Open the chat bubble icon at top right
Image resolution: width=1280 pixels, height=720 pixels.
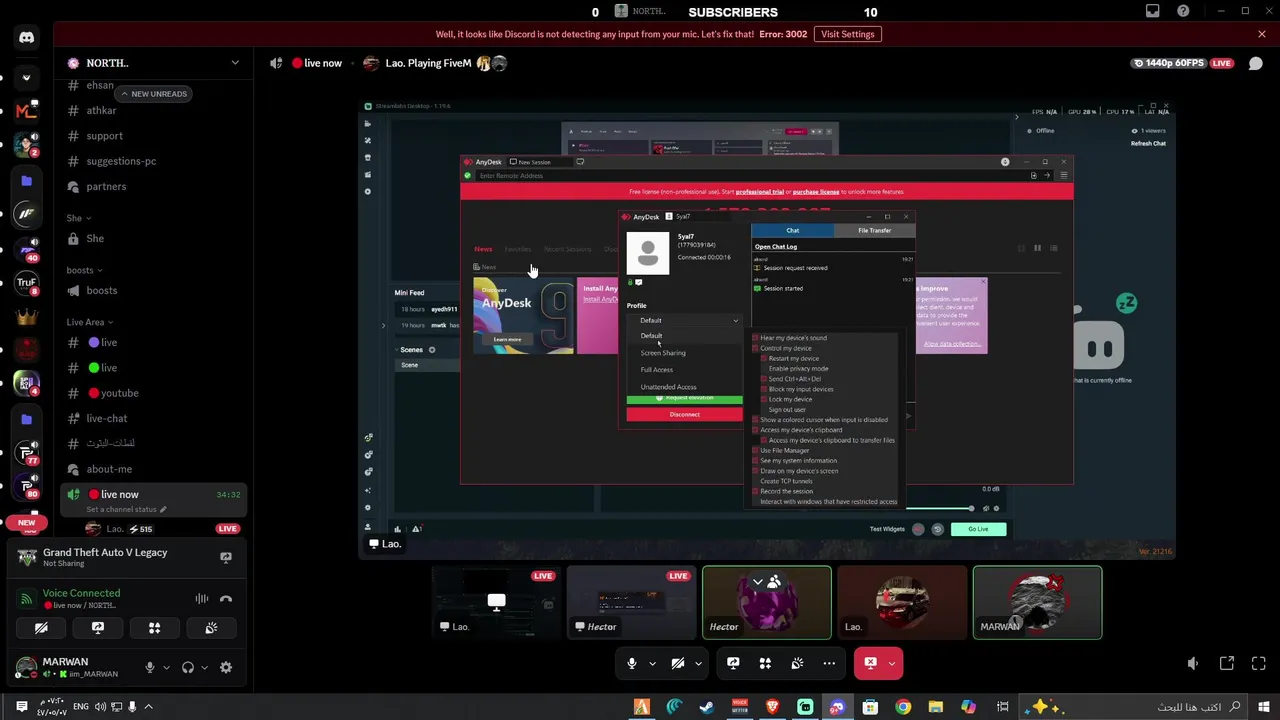[x=1256, y=63]
